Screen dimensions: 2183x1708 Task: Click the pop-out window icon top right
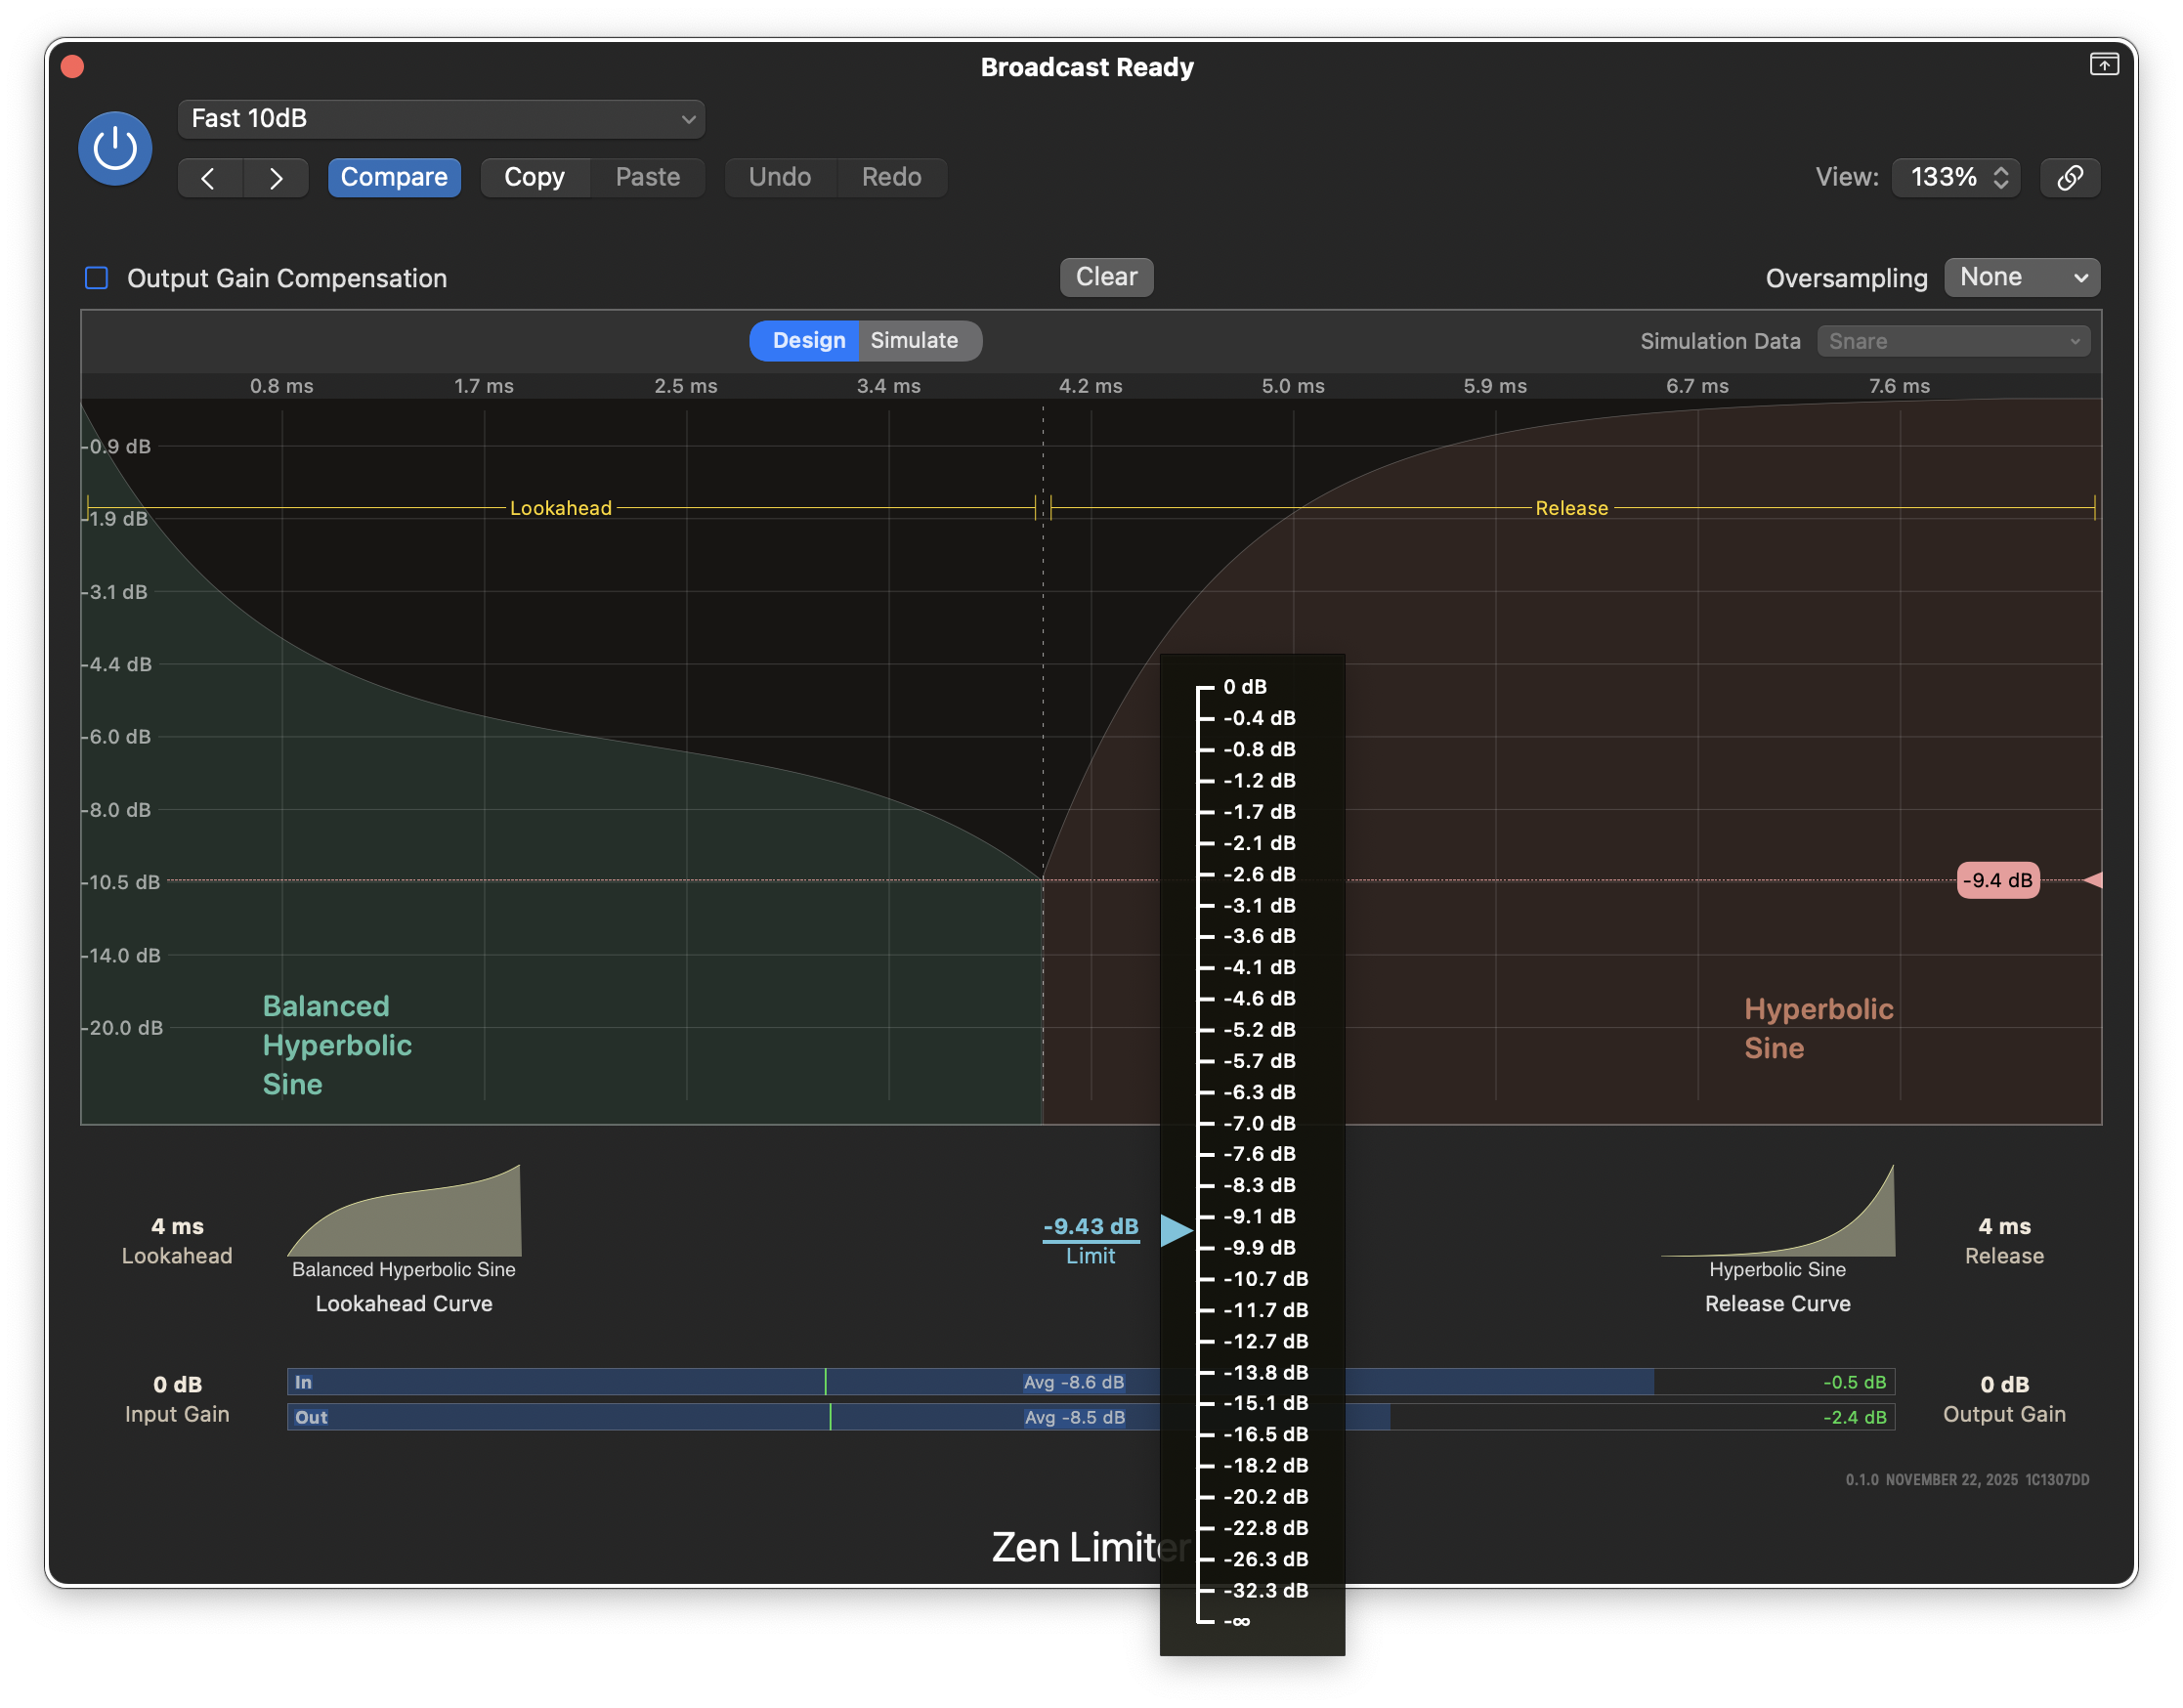[x=2103, y=65]
